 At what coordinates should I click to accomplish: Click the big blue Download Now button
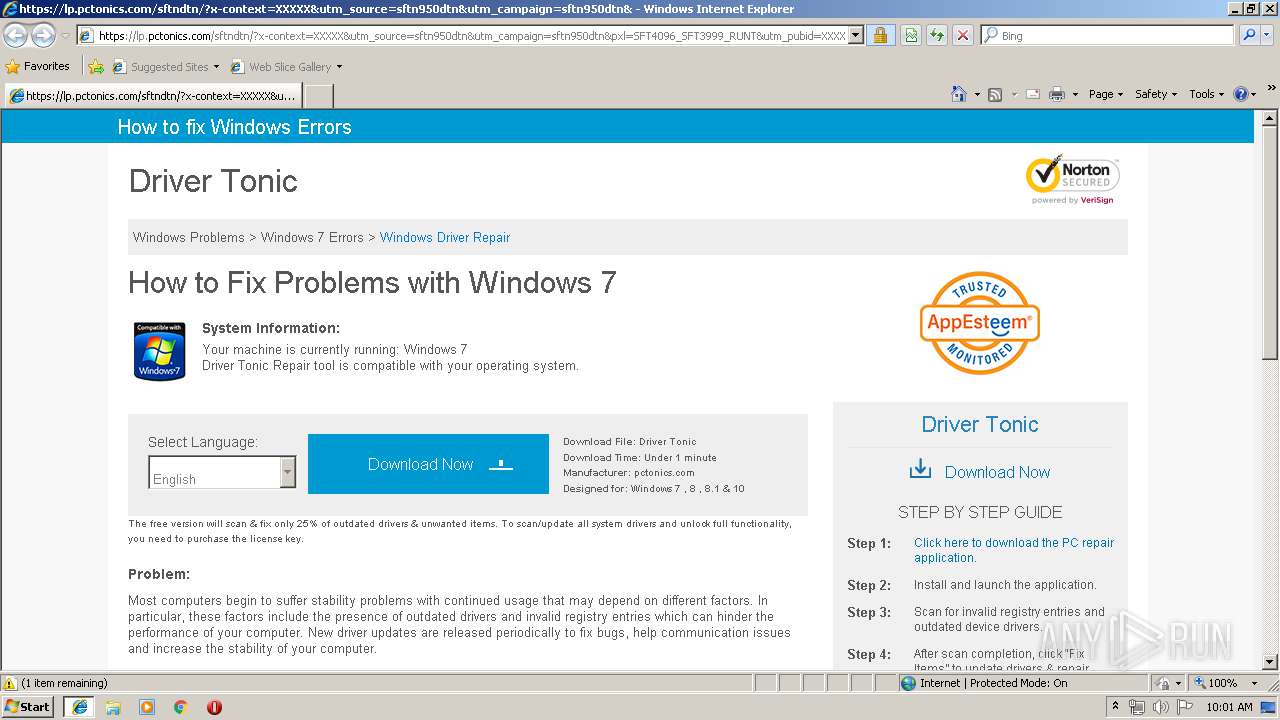tap(428, 464)
